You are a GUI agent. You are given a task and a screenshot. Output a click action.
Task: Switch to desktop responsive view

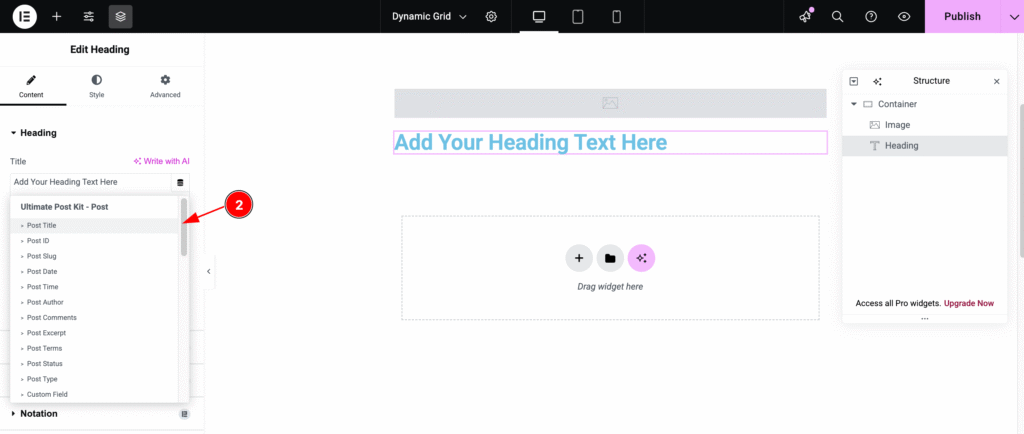click(x=540, y=16)
